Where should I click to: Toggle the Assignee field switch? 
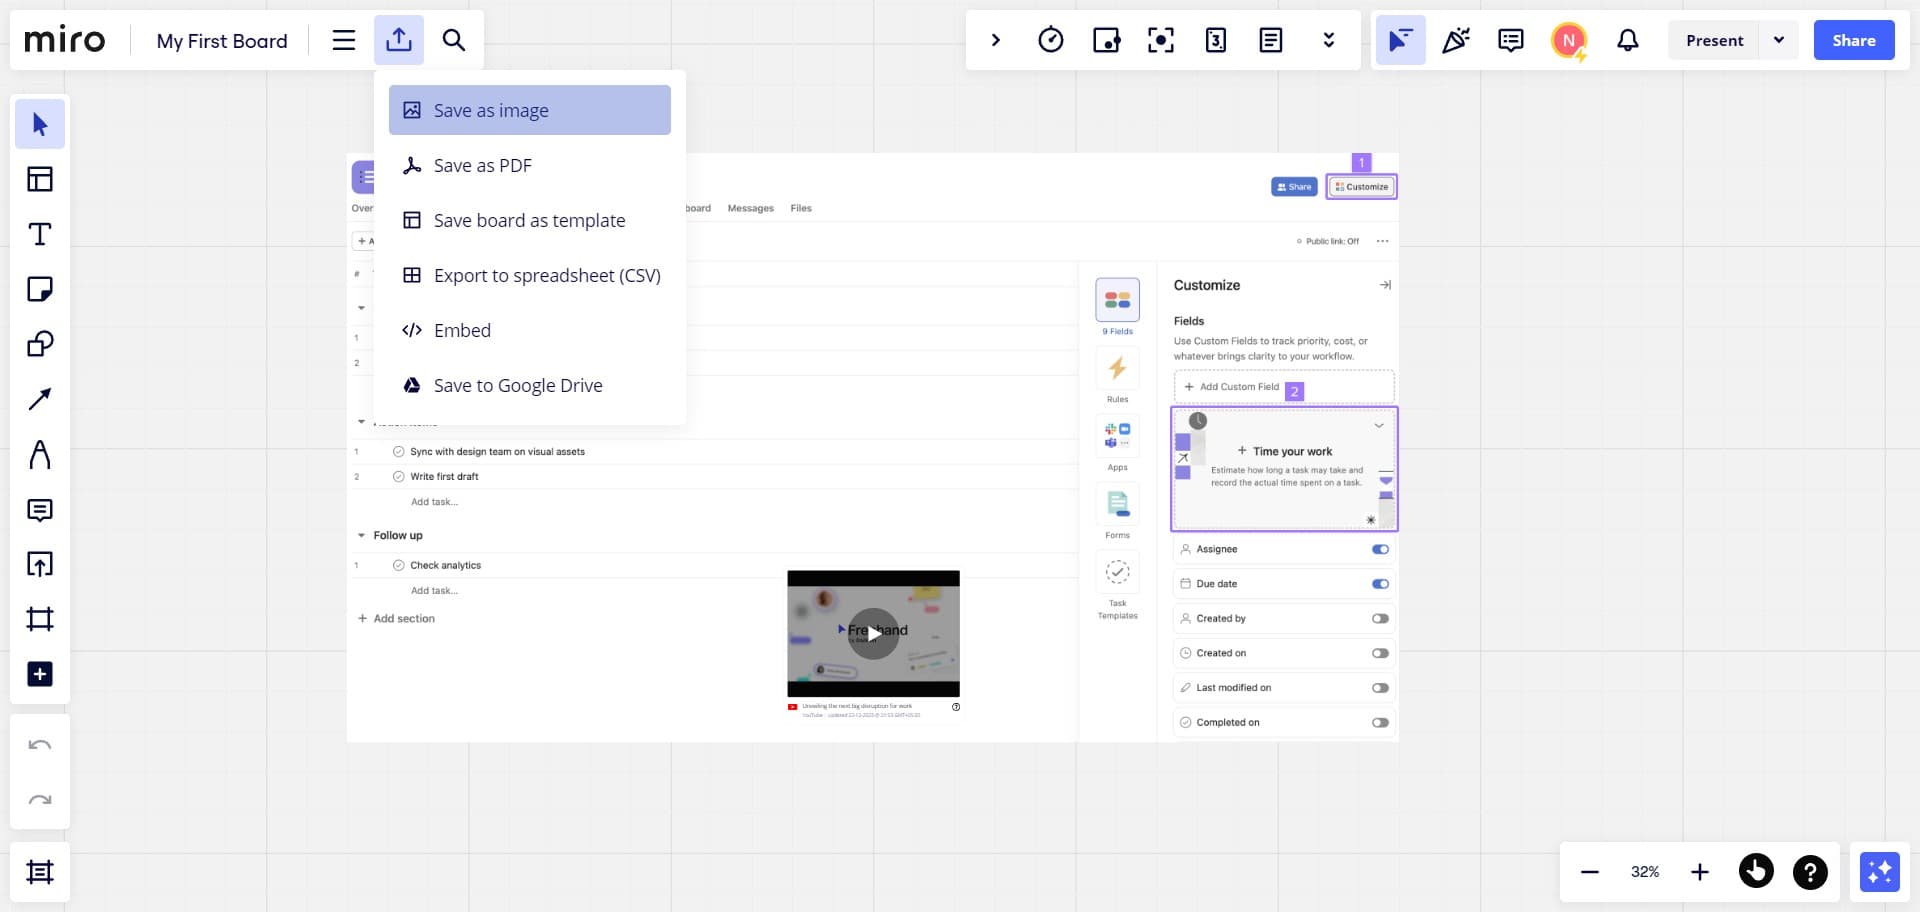coord(1380,549)
